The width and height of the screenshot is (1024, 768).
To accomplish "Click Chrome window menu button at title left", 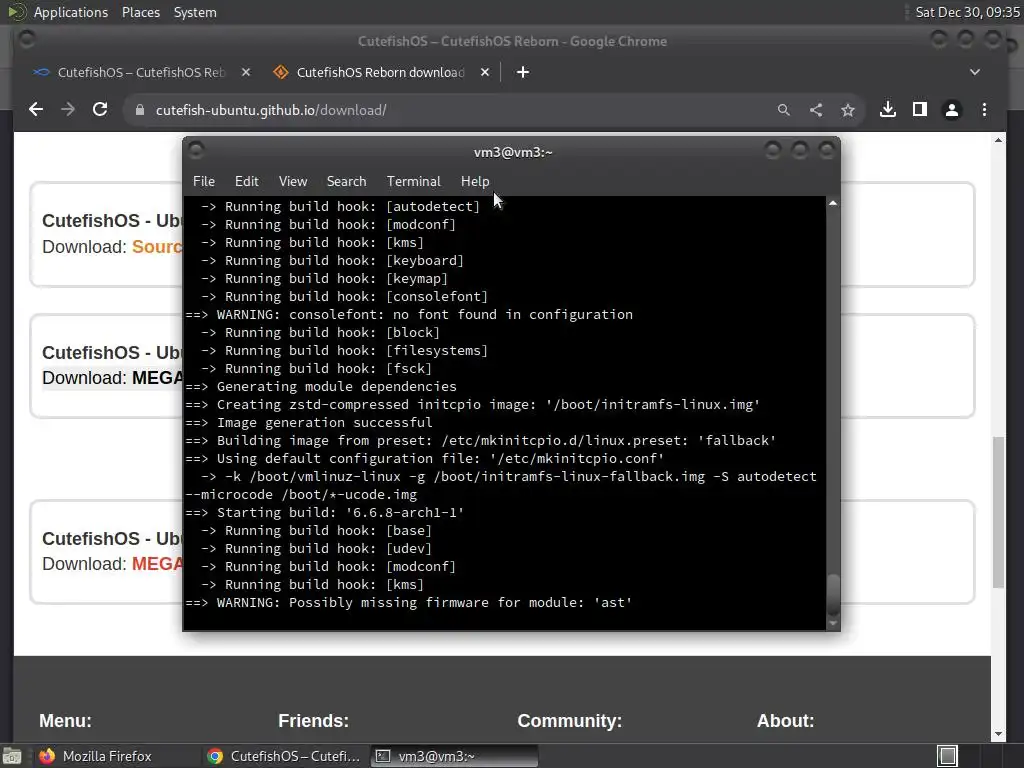I will 27,40.
